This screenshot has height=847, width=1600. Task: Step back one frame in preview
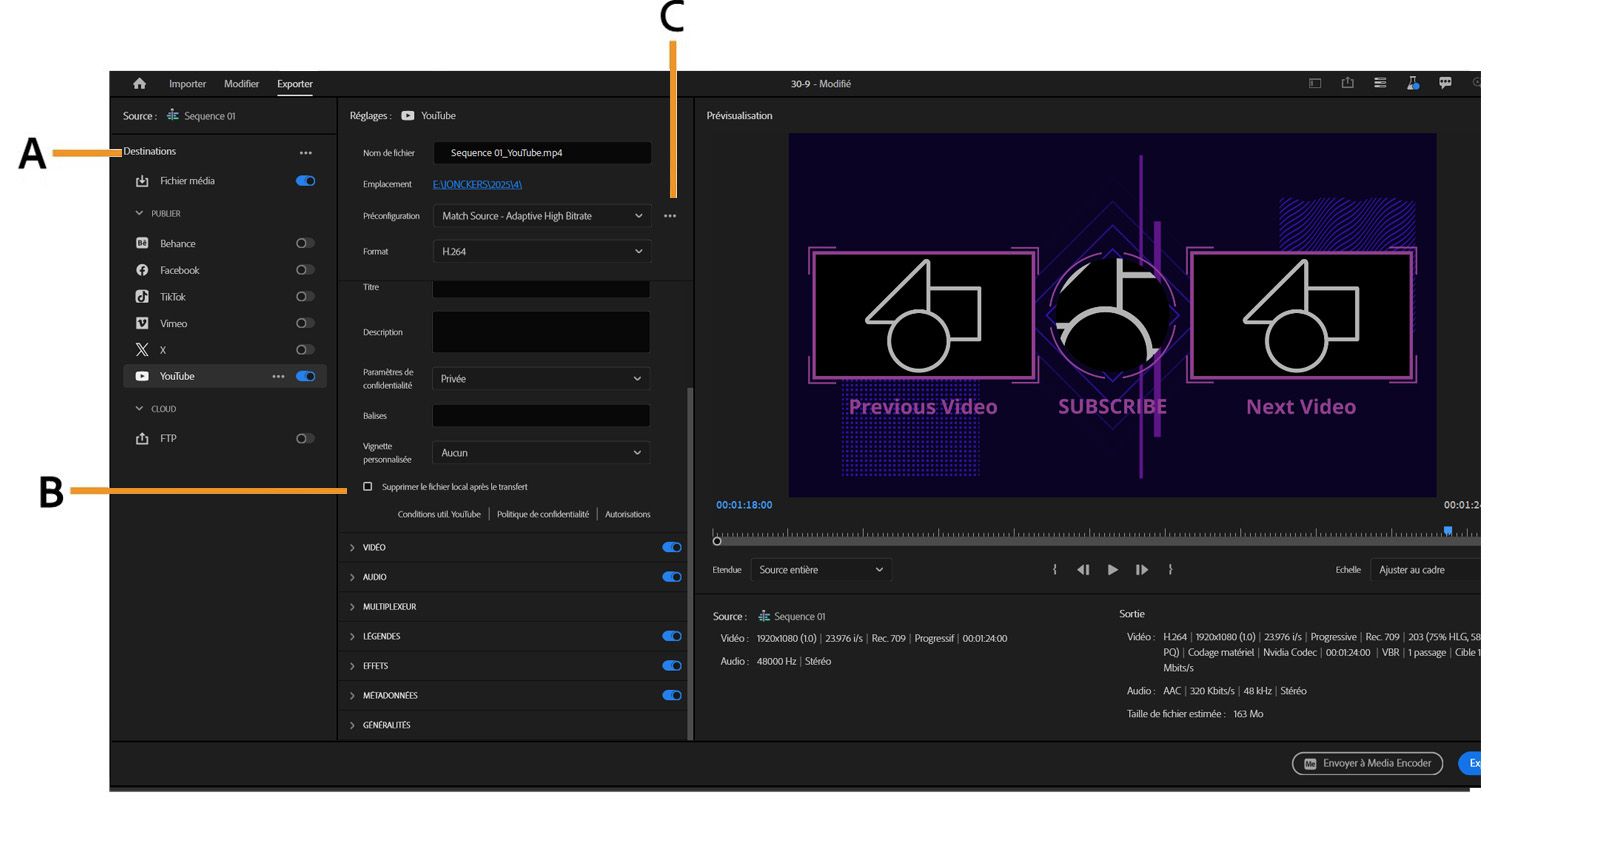pos(1083,570)
